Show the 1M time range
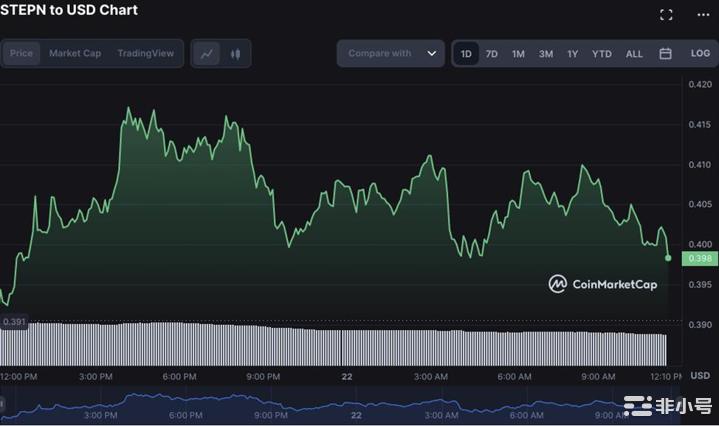The image size is (719, 426). point(518,54)
